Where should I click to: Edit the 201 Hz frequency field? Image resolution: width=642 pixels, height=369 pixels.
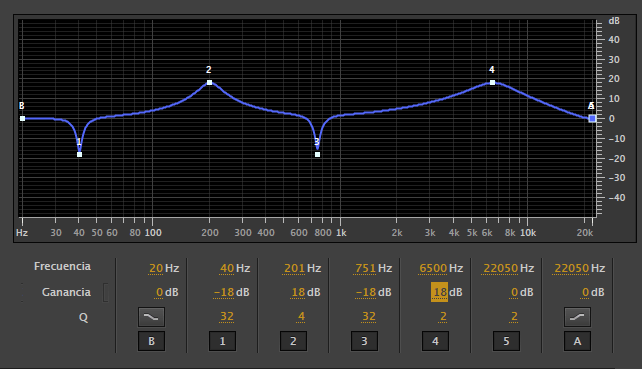click(x=294, y=268)
